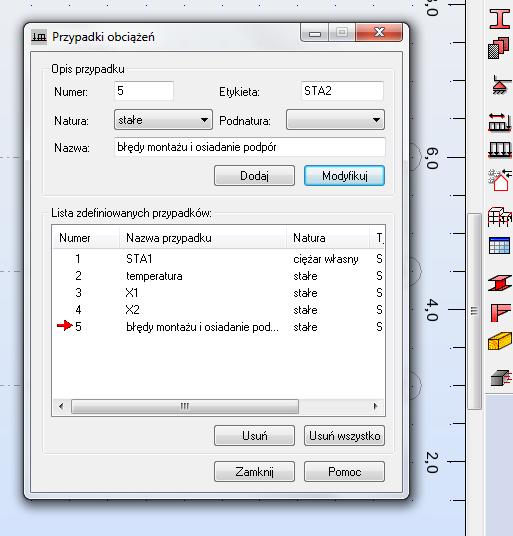The width and height of the screenshot is (513, 536).
Task: Select load case row X1
Action: [x=219, y=293]
